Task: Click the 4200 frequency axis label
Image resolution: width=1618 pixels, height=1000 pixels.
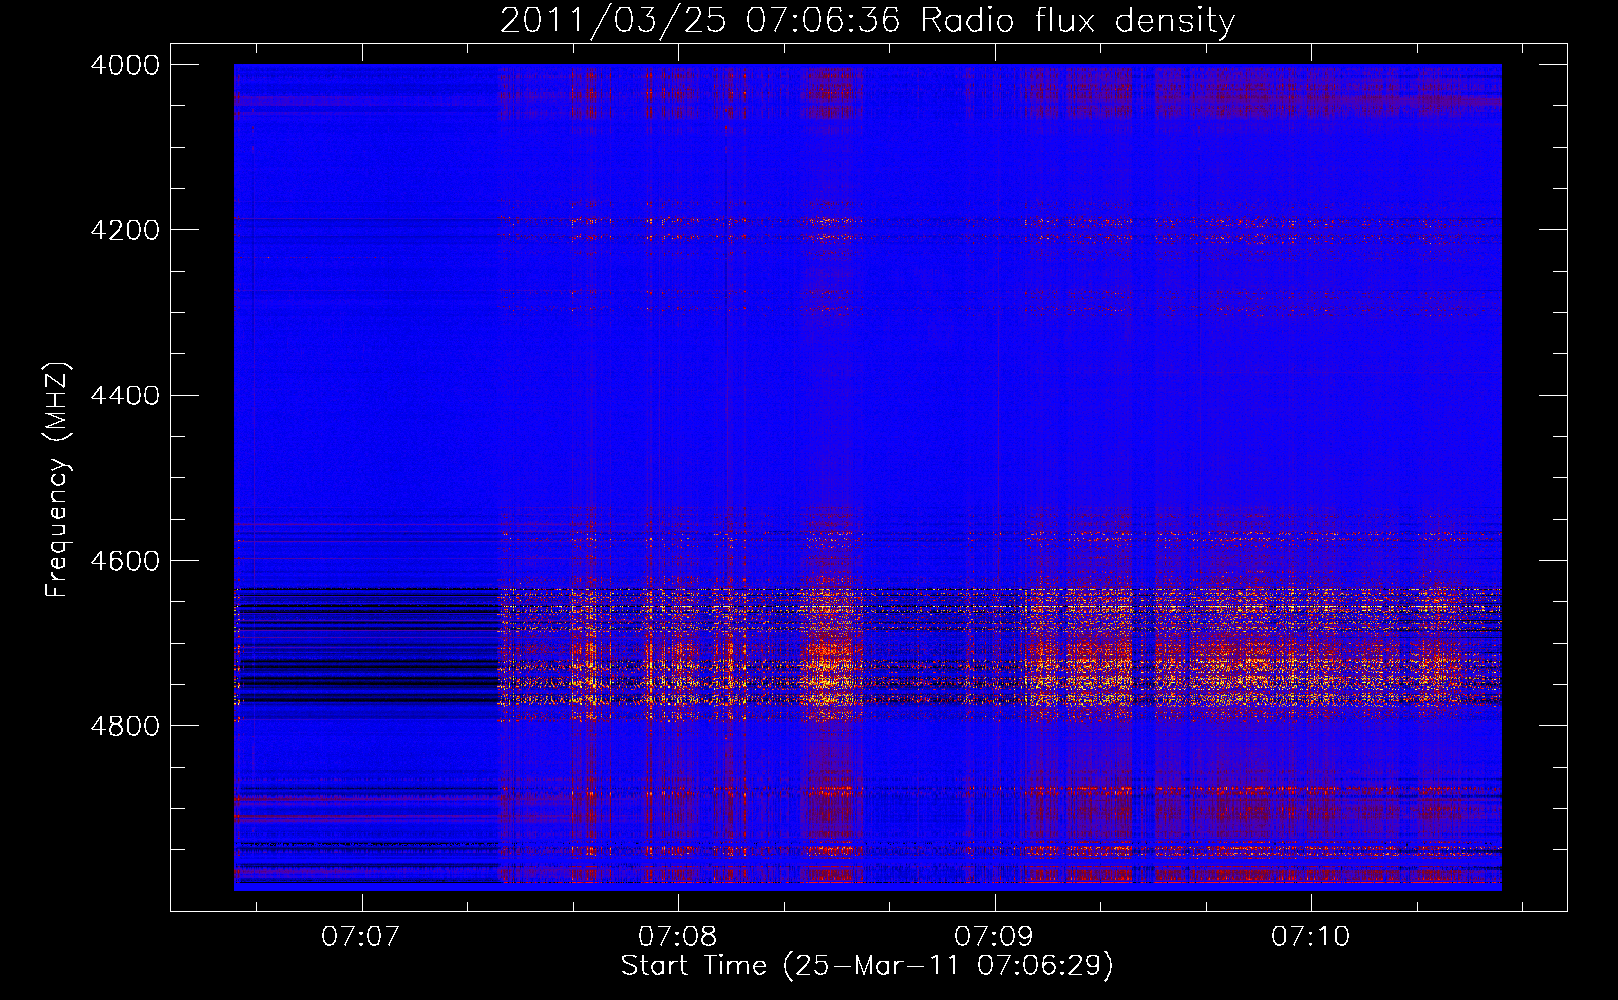Action: point(125,230)
